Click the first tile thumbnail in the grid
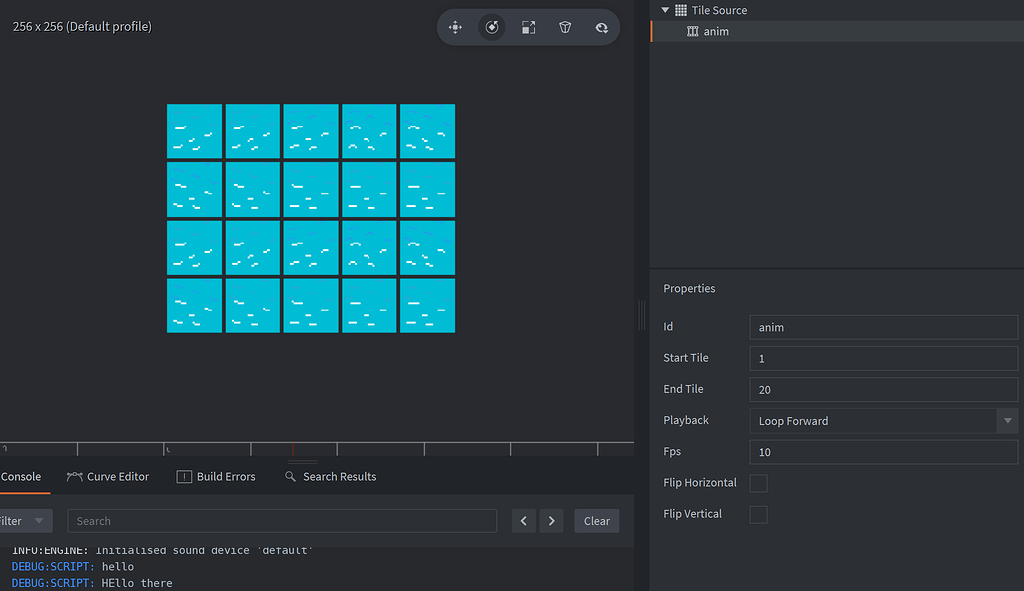This screenshot has width=1024, height=591. [194, 131]
